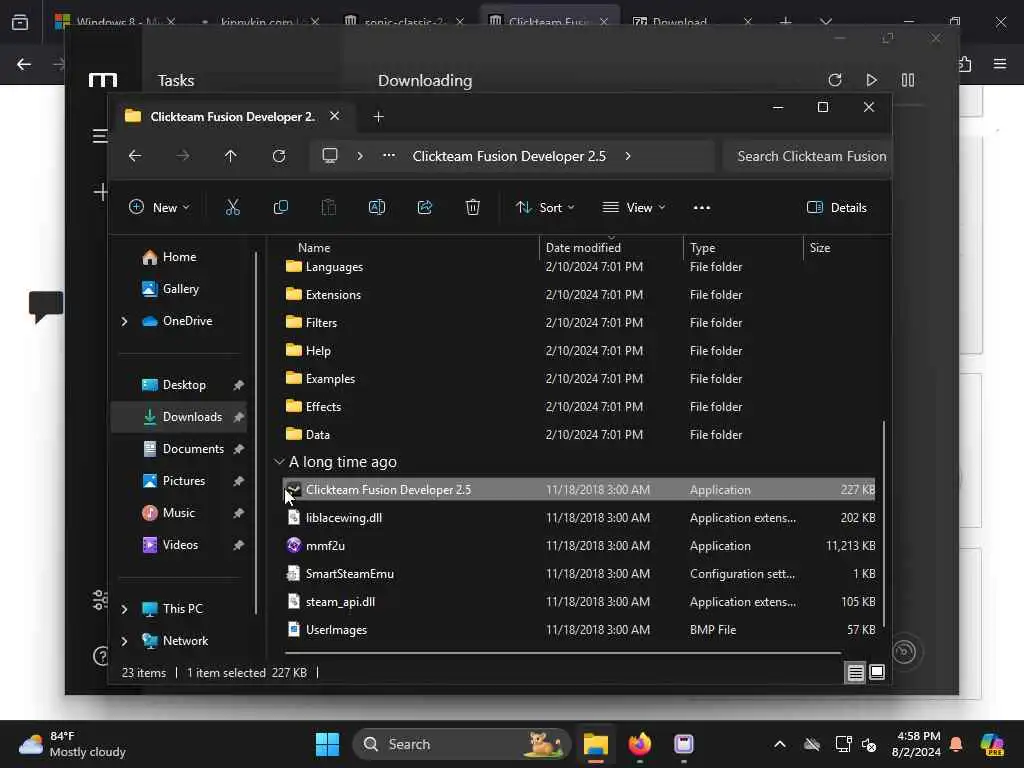Expand the Network tree node

point(124,641)
